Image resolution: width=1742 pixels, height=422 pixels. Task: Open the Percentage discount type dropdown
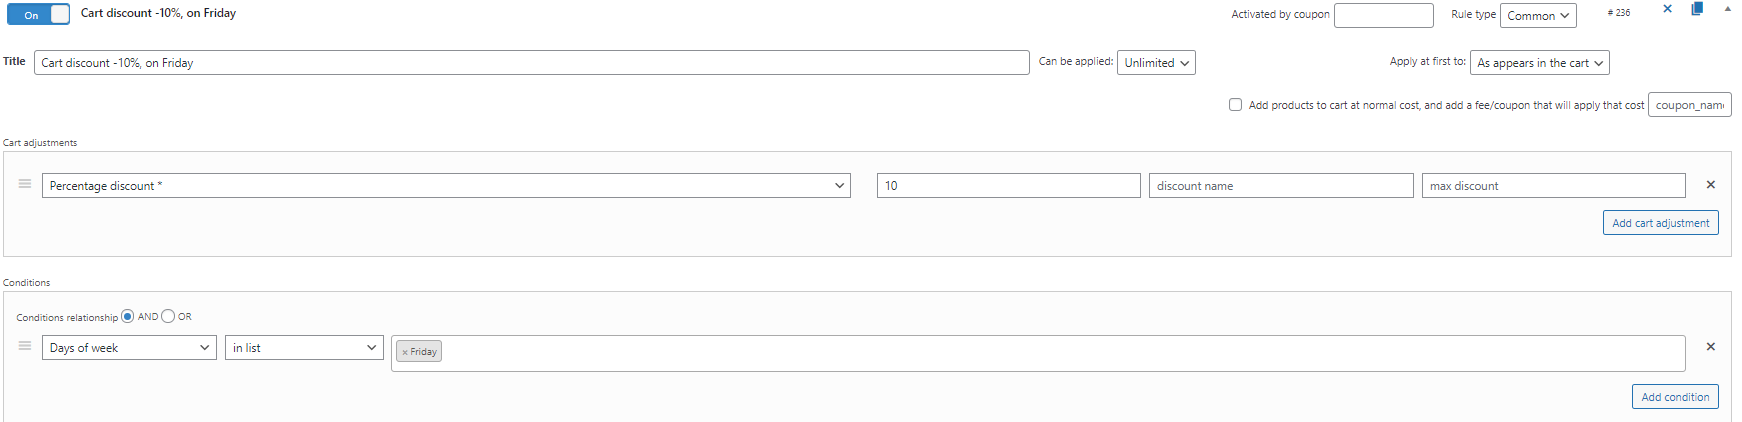click(x=446, y=186)
